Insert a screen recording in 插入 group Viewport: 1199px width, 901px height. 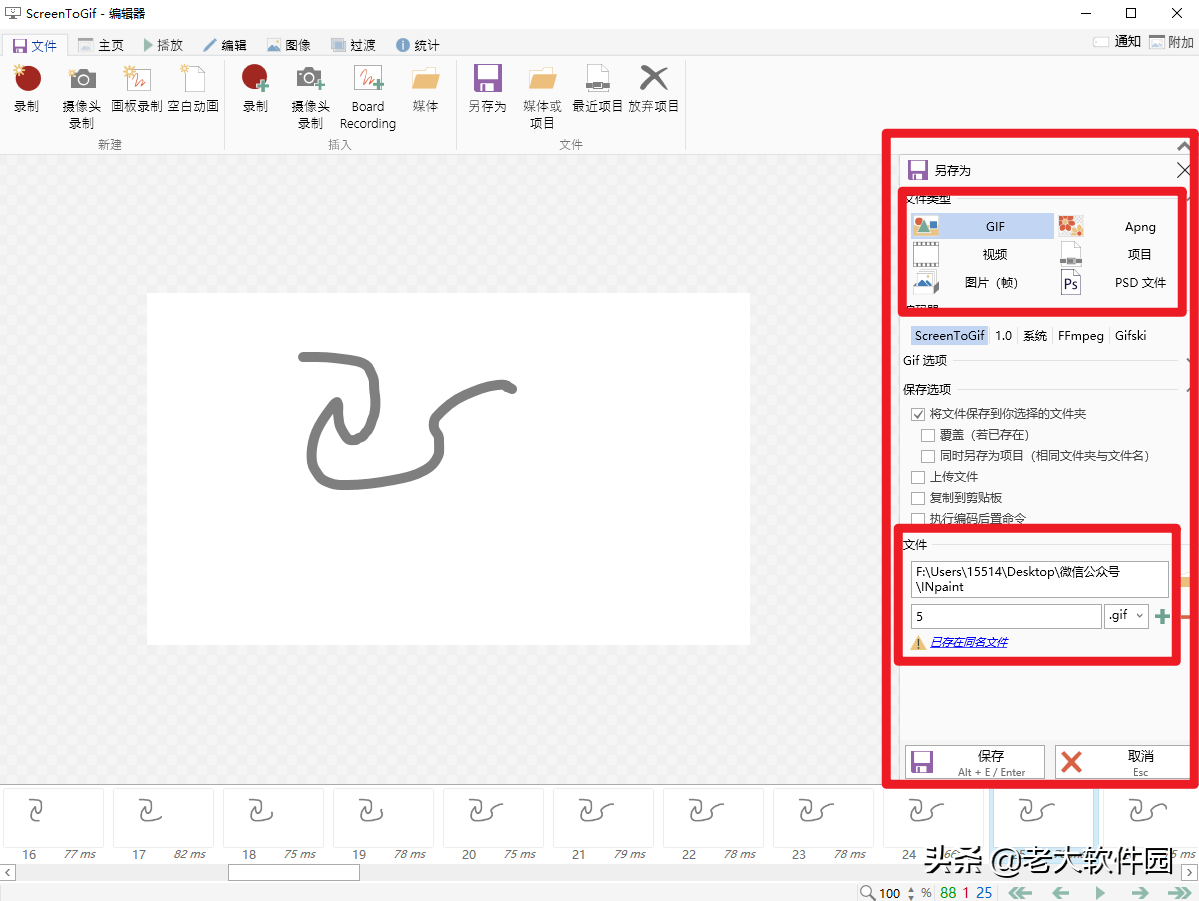[255, 89]
